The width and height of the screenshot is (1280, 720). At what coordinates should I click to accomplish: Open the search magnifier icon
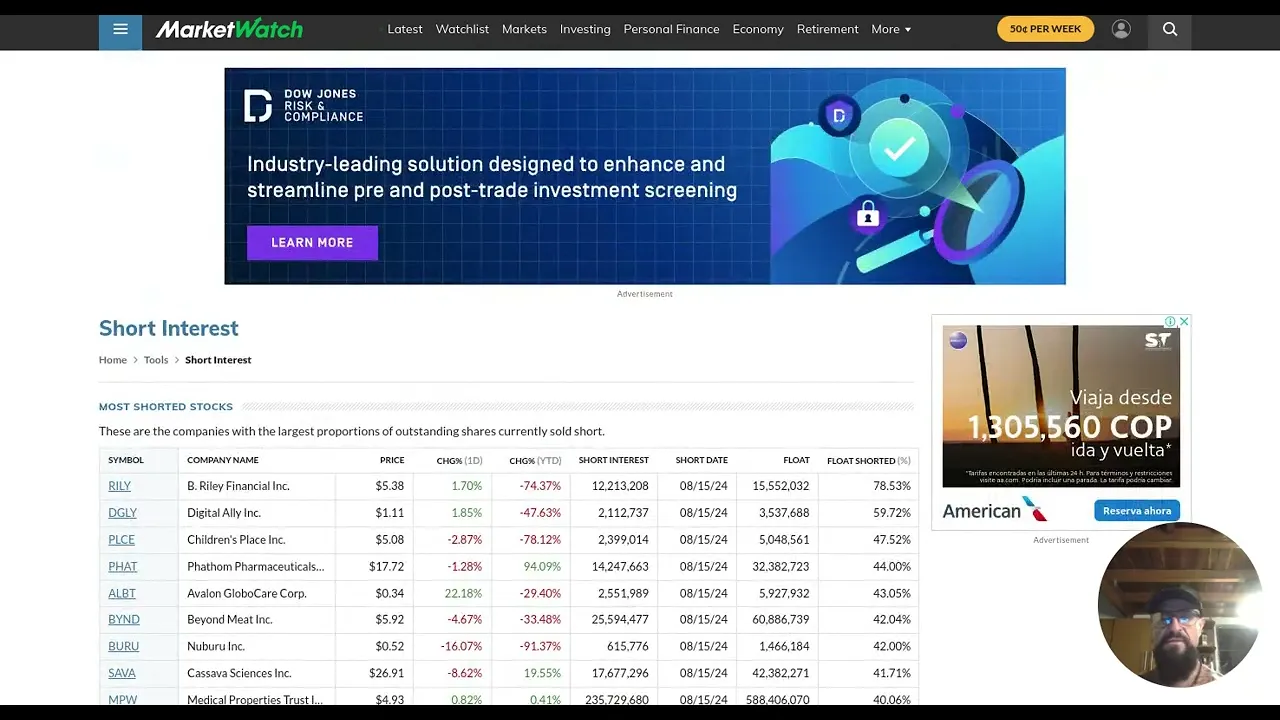click(1170, 29)
